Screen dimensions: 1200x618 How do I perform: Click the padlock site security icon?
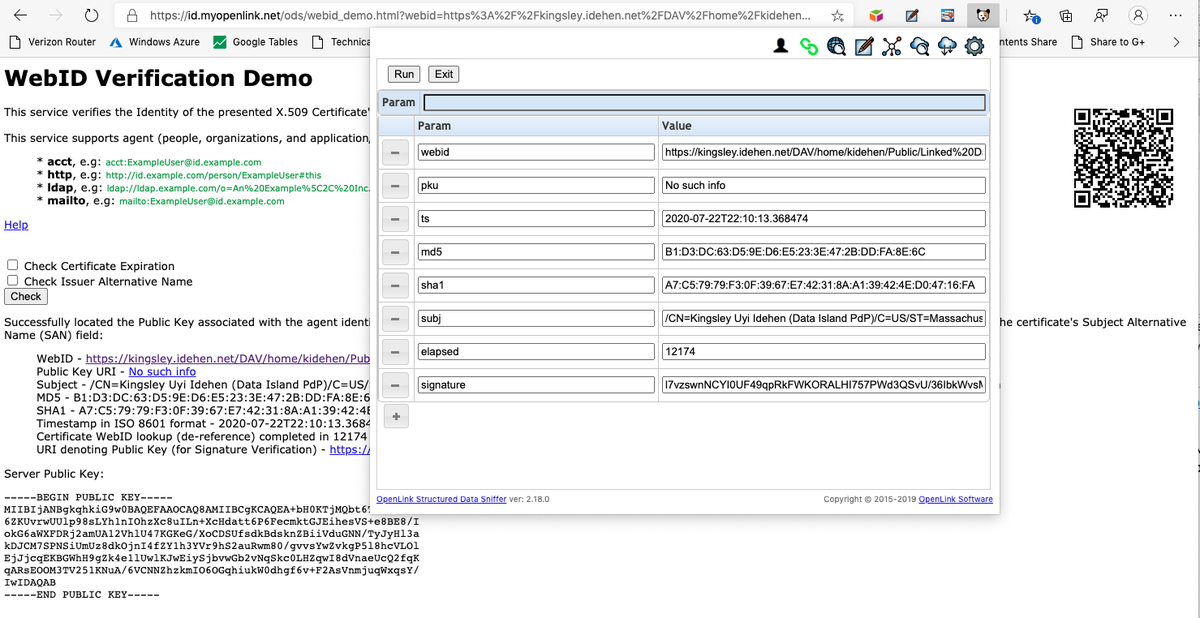pos(133,16)
